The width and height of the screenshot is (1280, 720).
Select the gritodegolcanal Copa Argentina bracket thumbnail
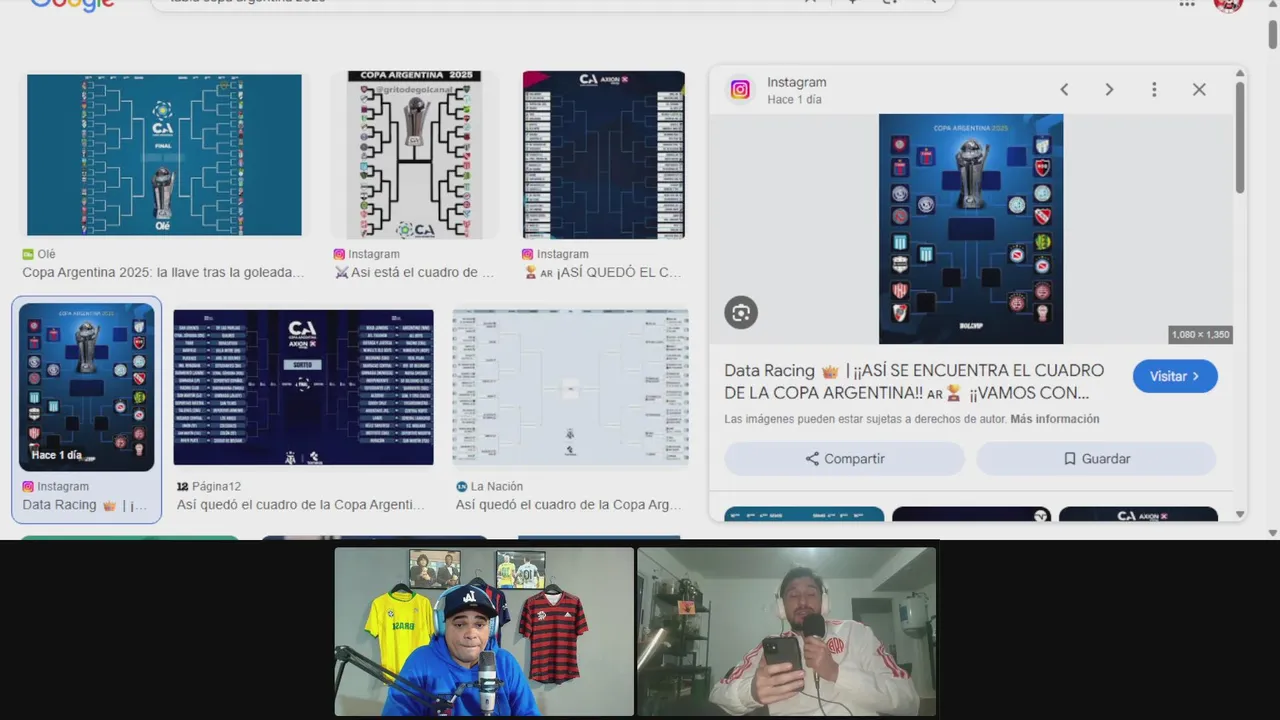[415, 155]
